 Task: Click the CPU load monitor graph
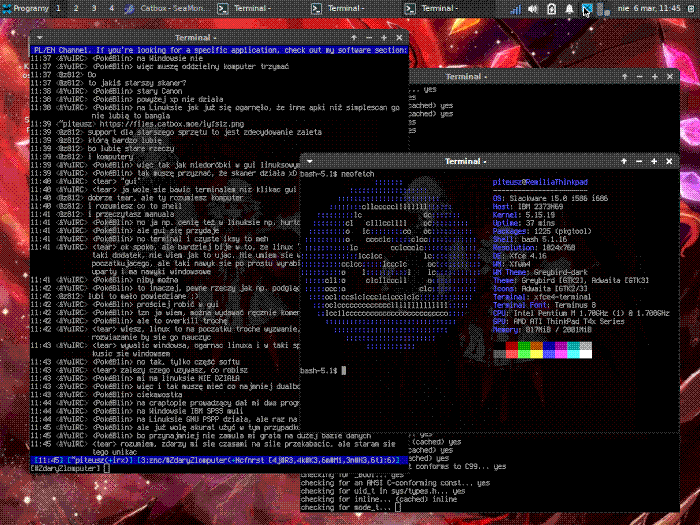(604, 9)
